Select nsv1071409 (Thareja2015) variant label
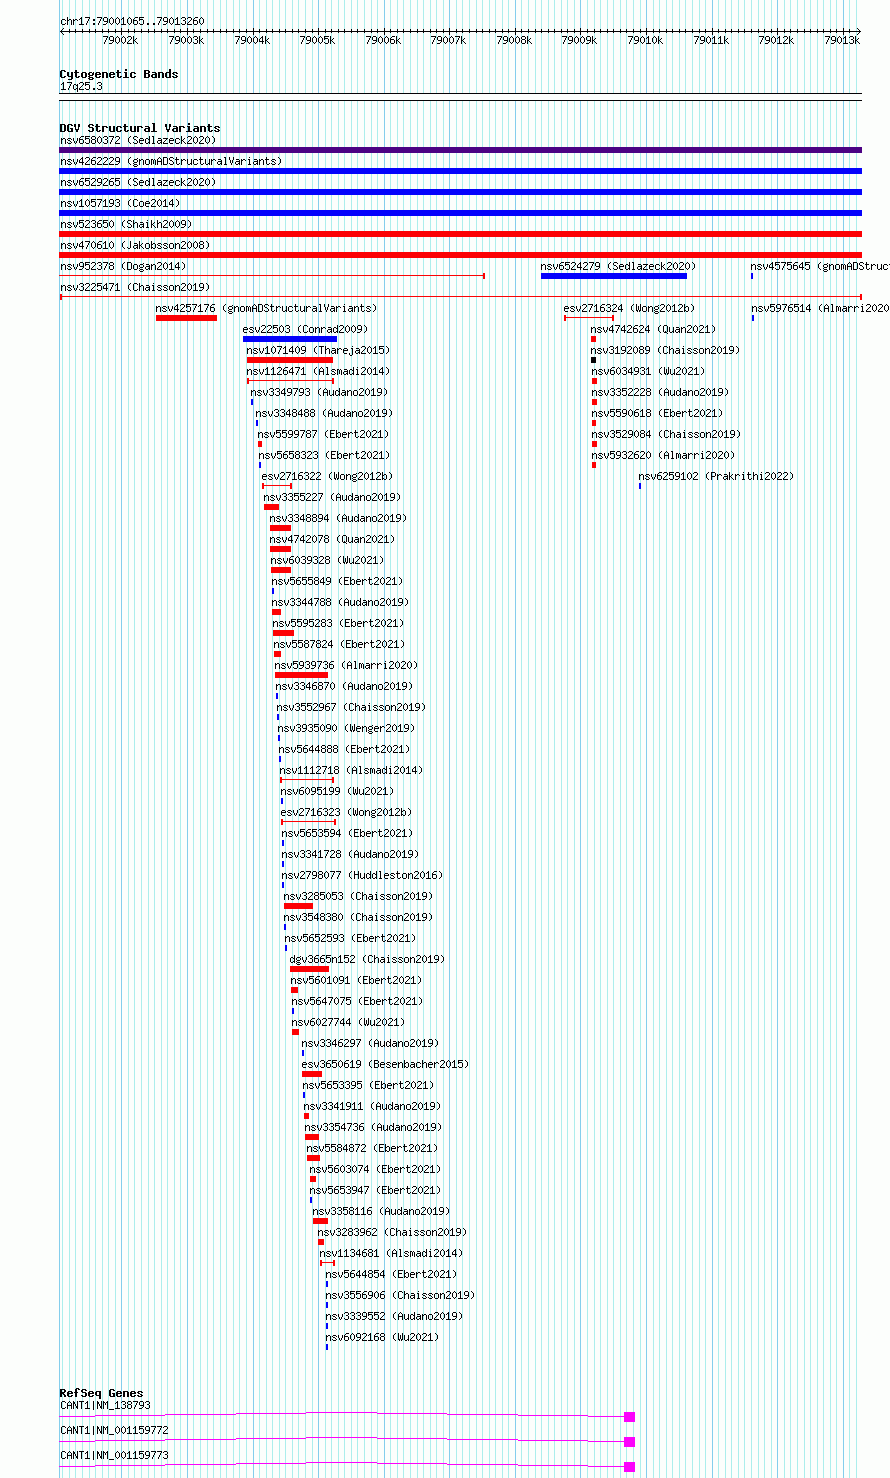The height and width of the screenshot is (1478, 890). point(319,350)
